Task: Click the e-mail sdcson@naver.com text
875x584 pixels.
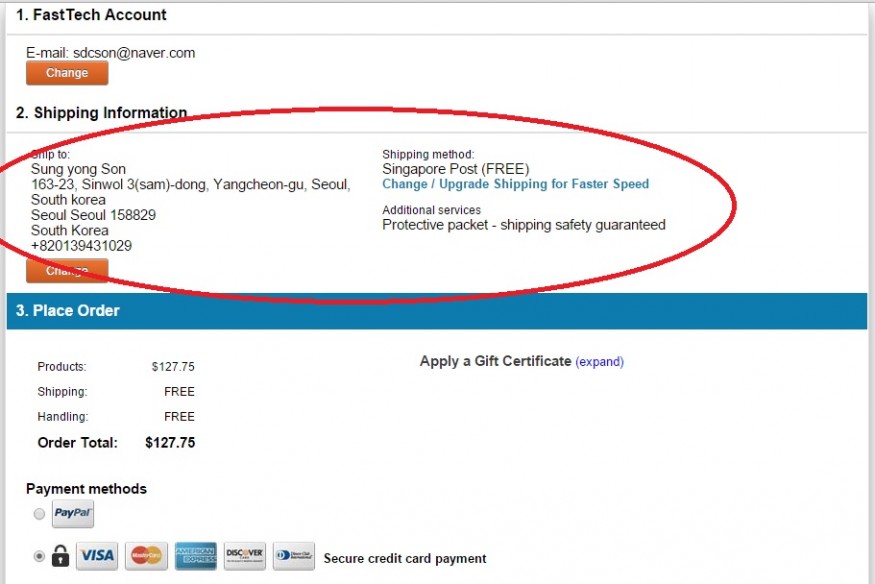Action: (x=134, y=53)
